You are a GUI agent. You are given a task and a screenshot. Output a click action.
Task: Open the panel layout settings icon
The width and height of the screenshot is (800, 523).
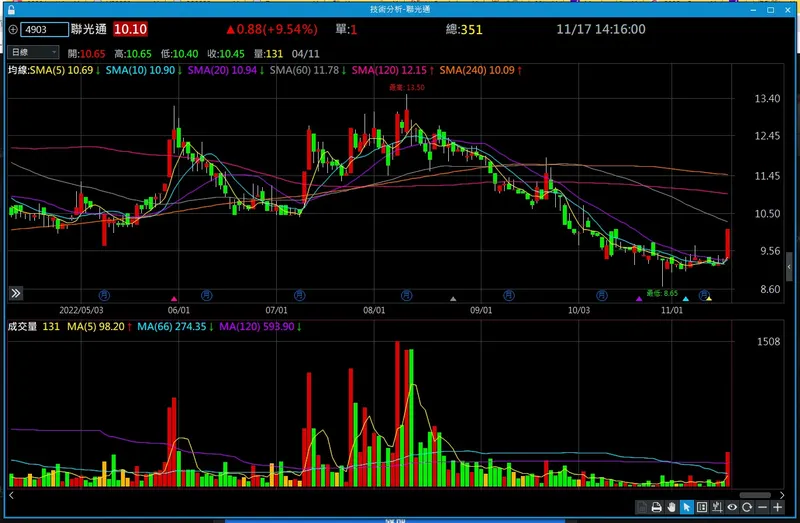pos(702,507)
